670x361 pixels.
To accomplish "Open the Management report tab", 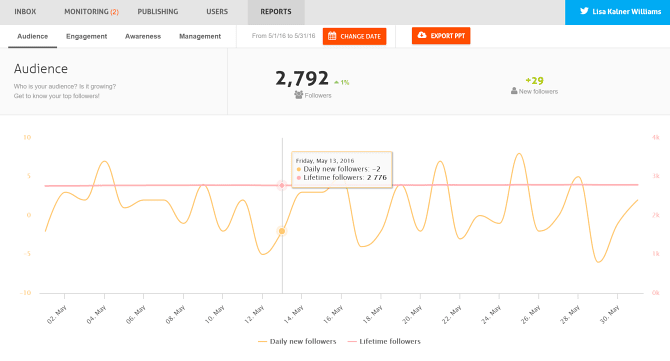I will point(200,36).
